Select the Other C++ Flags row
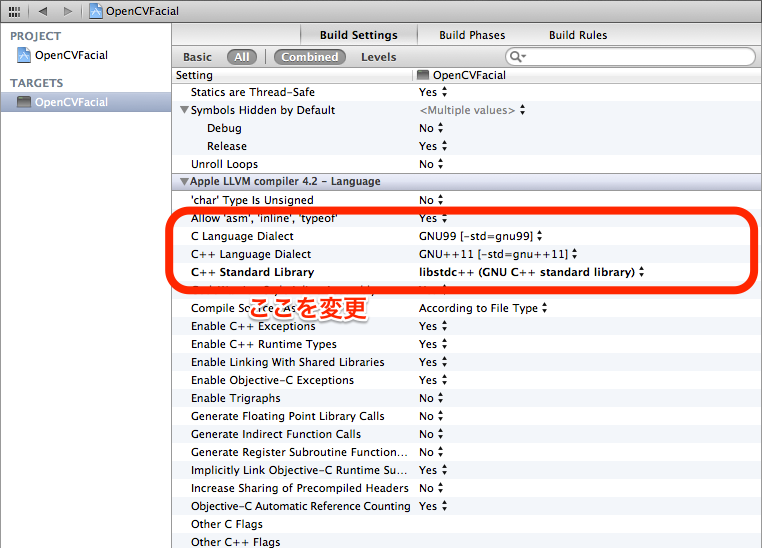Screen dimensions: 762x548 click(x=467, y=541)
